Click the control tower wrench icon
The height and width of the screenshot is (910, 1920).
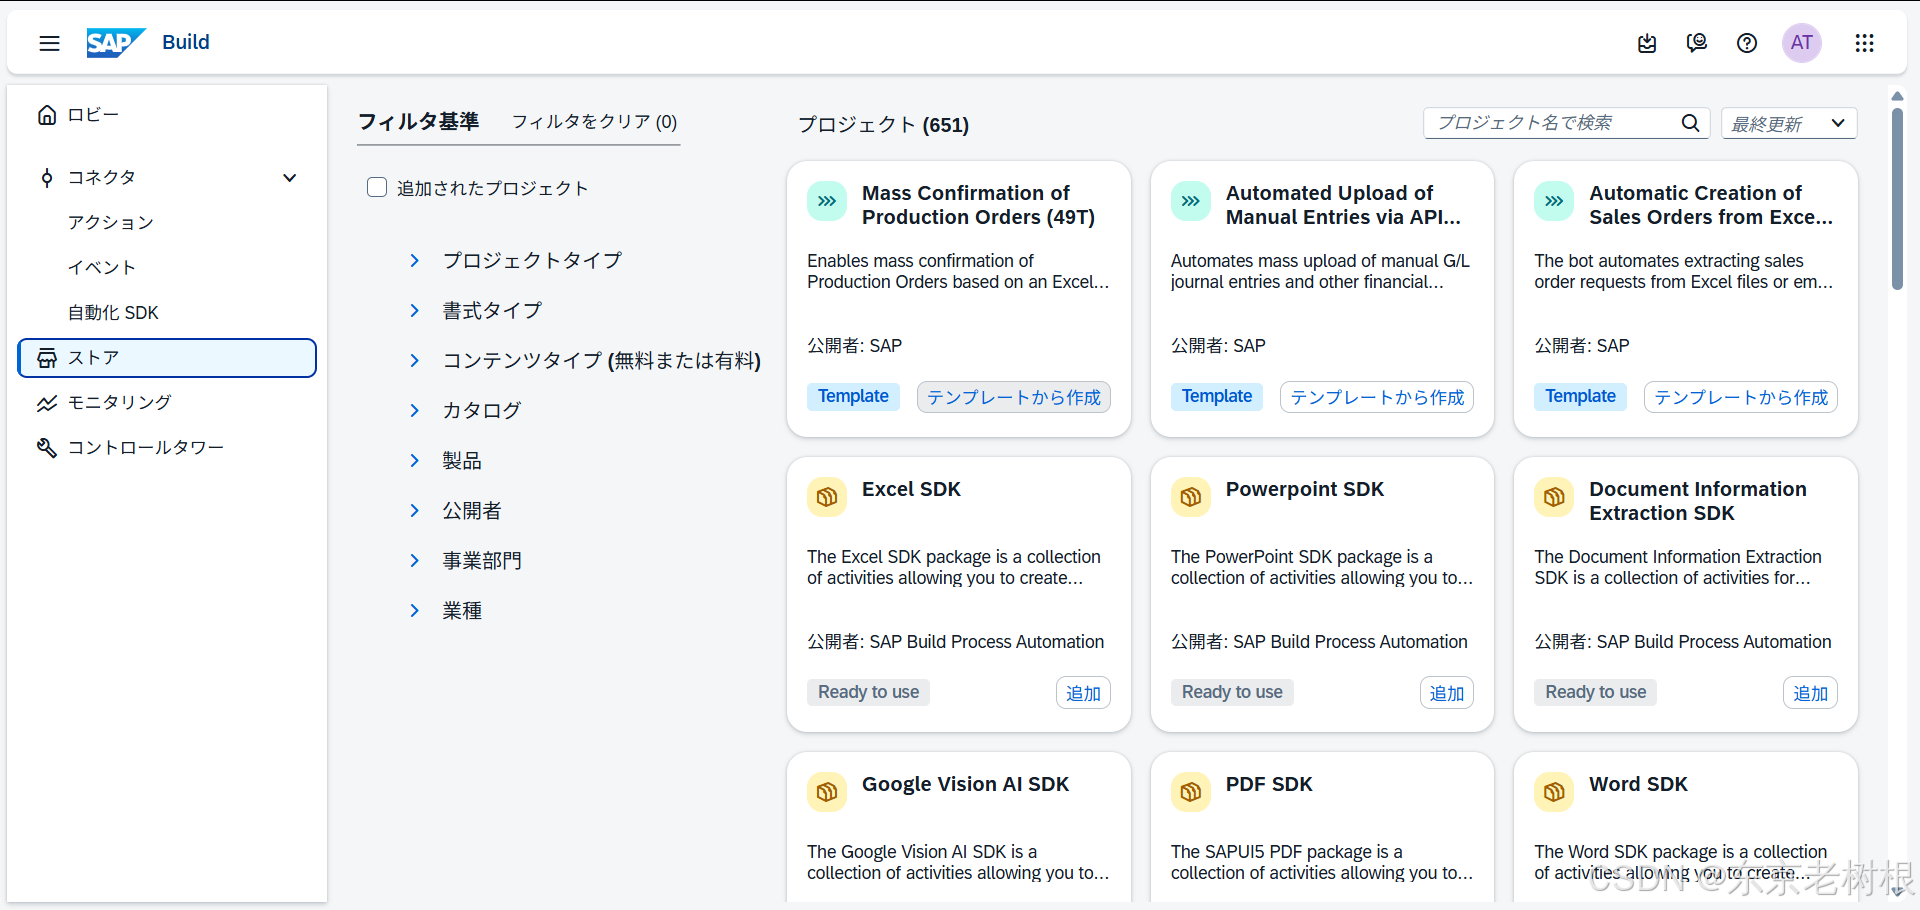point(47,448)
